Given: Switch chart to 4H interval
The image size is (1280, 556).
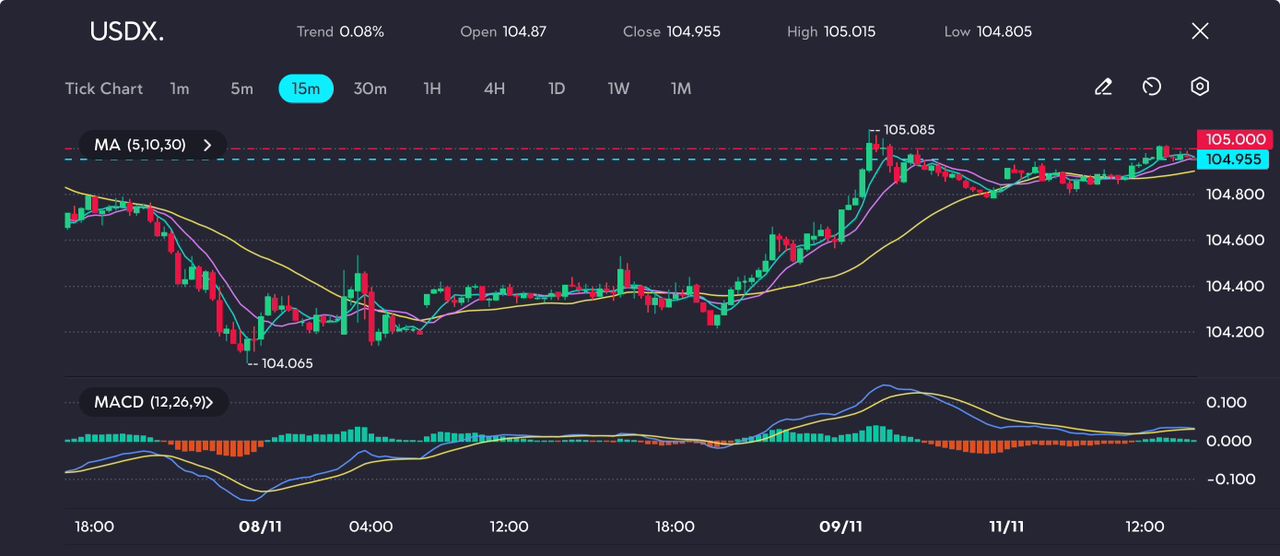Looking at the screenshot, I should tap(494, 88).
